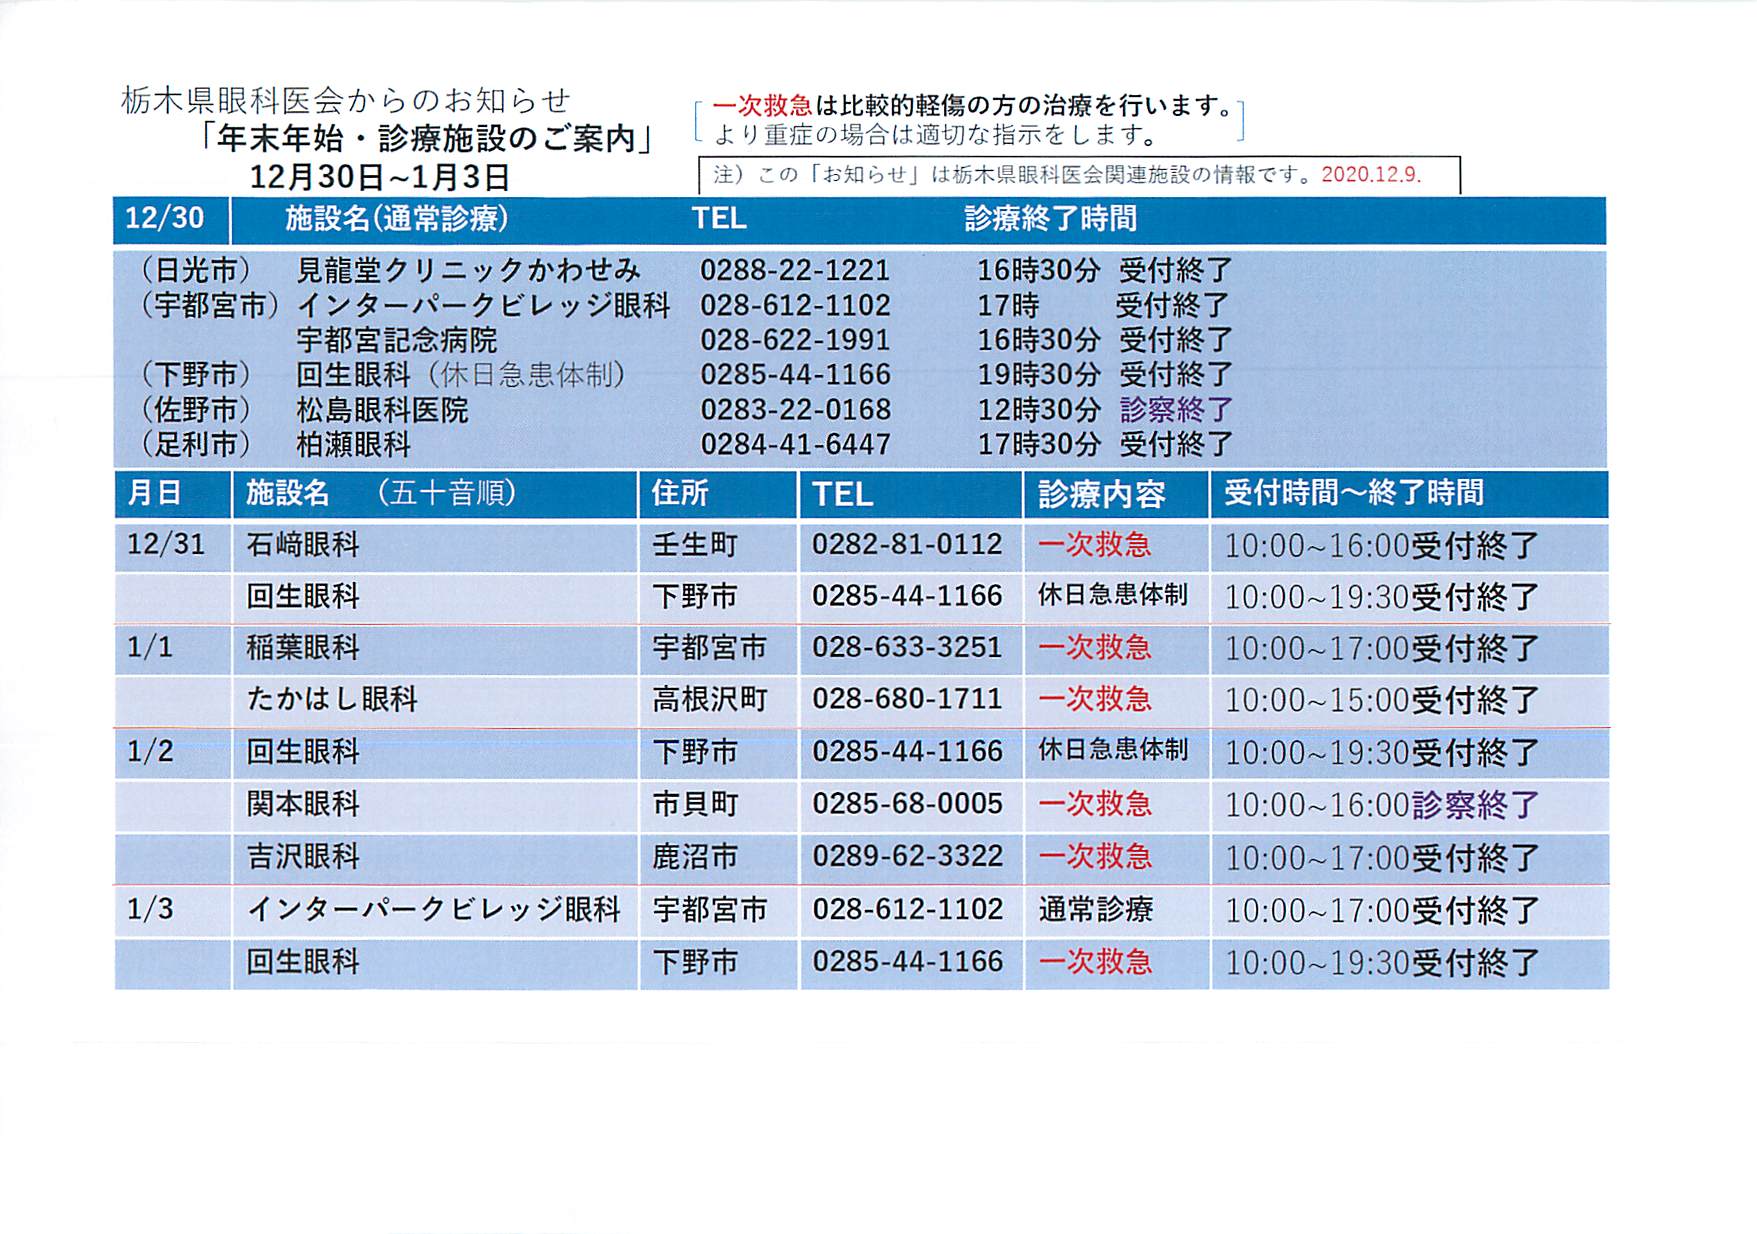Select the time '12時30分' for 松島眼科医院
The width and height of the screenshot is (1757, 1234).
pyautogui.click(x=1038, y=410)
